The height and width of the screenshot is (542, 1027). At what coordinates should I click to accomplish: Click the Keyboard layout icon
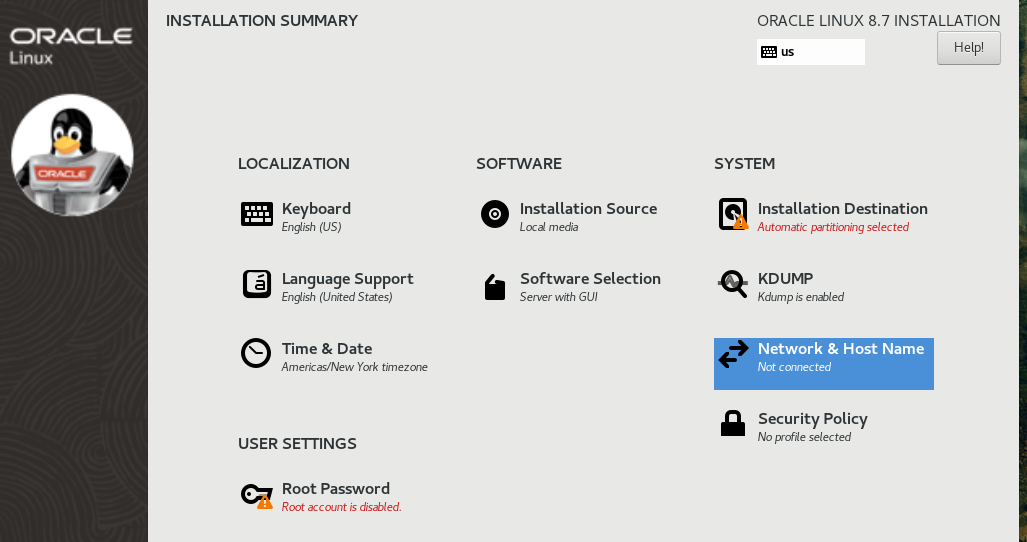pyautogui.click(x=257, y=214)
